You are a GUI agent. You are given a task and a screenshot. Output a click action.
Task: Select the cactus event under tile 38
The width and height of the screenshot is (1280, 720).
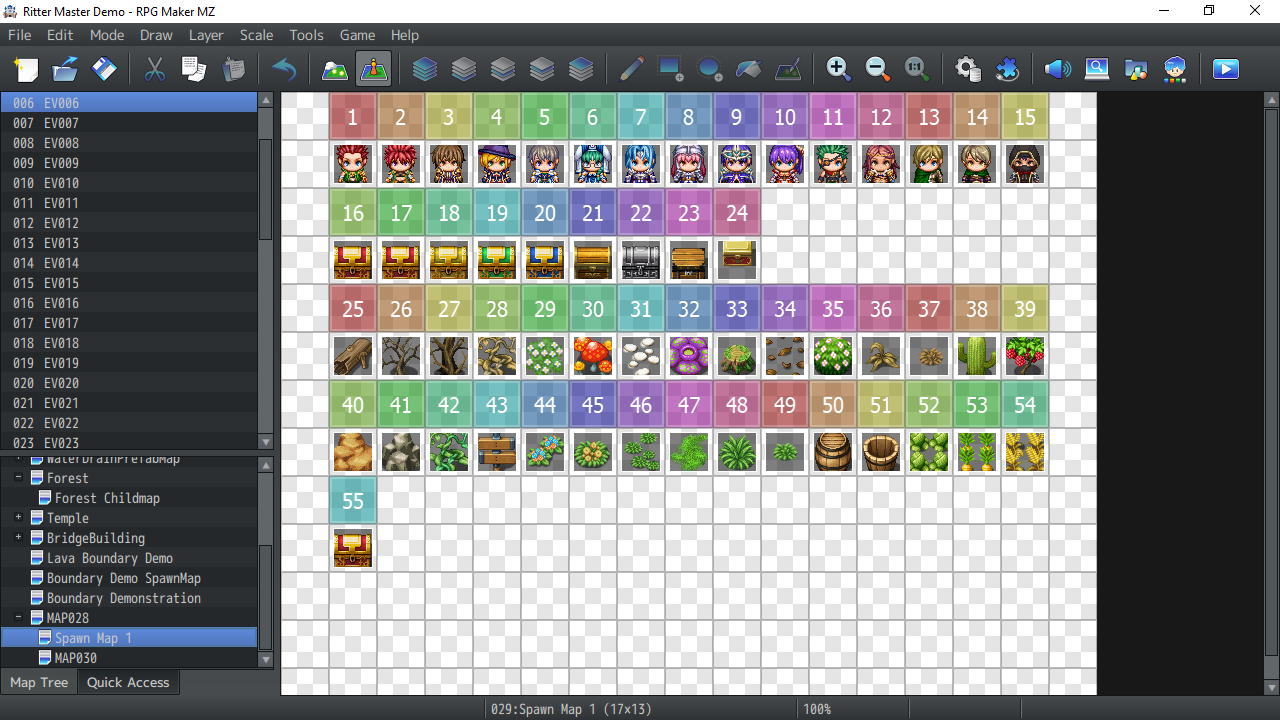click(x=977, y=356)
